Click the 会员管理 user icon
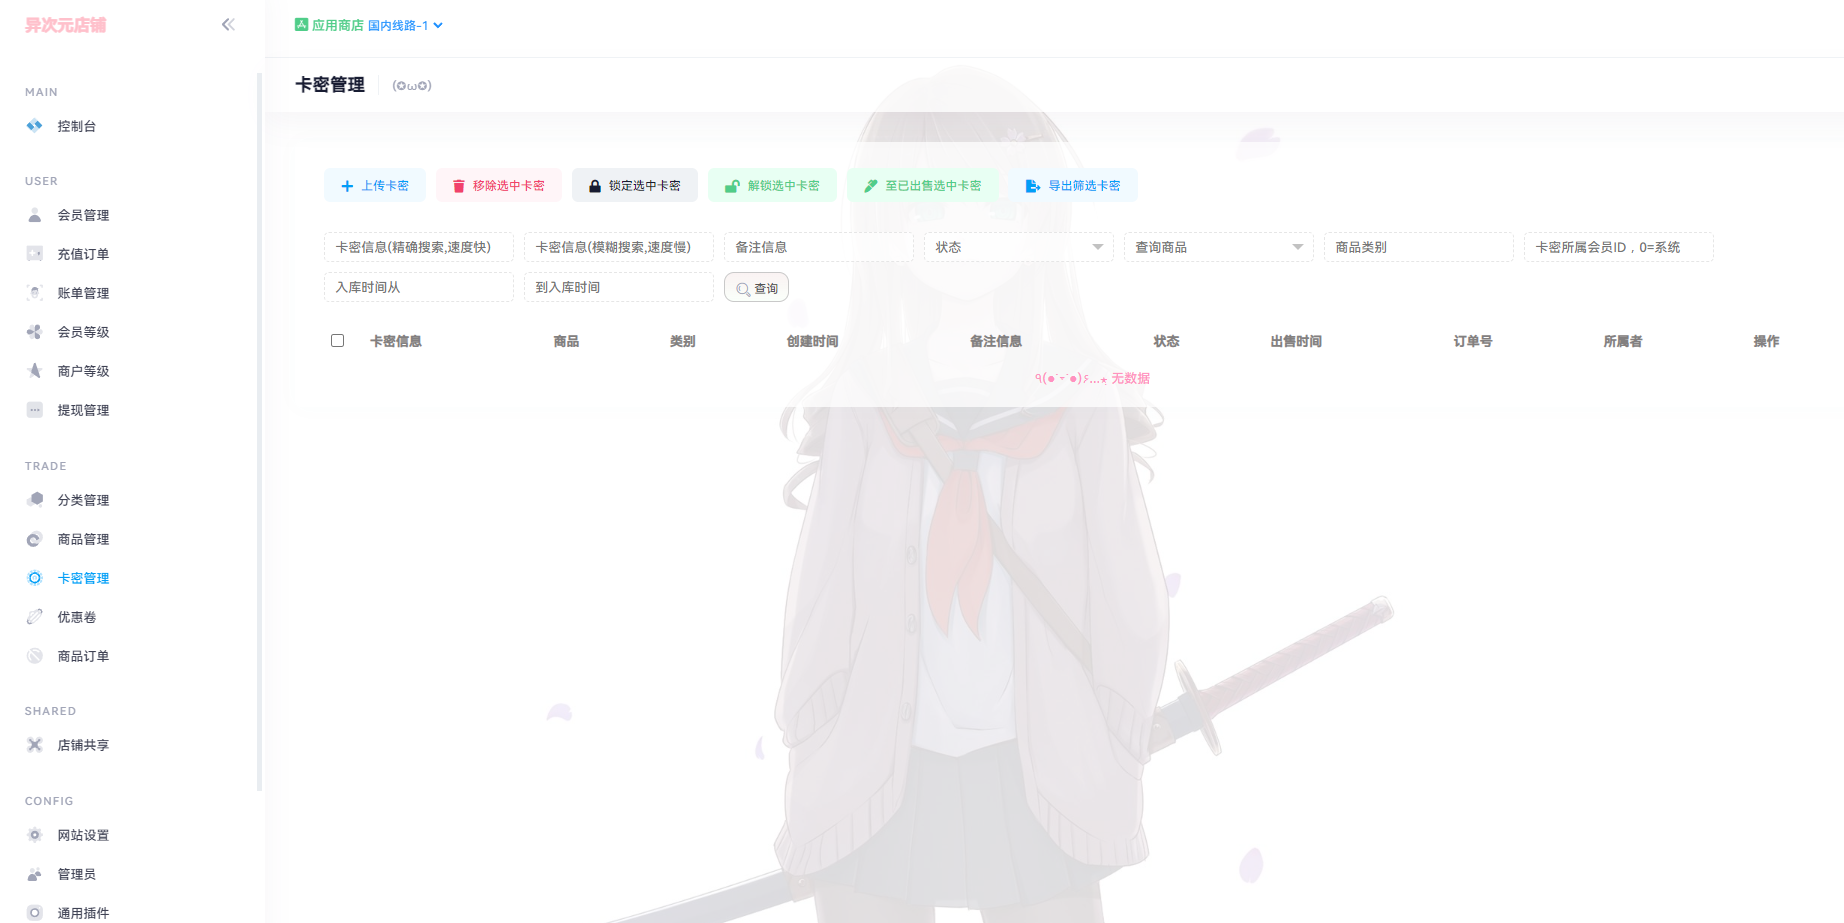The height and width of the screenshot is (923, 1844). point(35,215)
